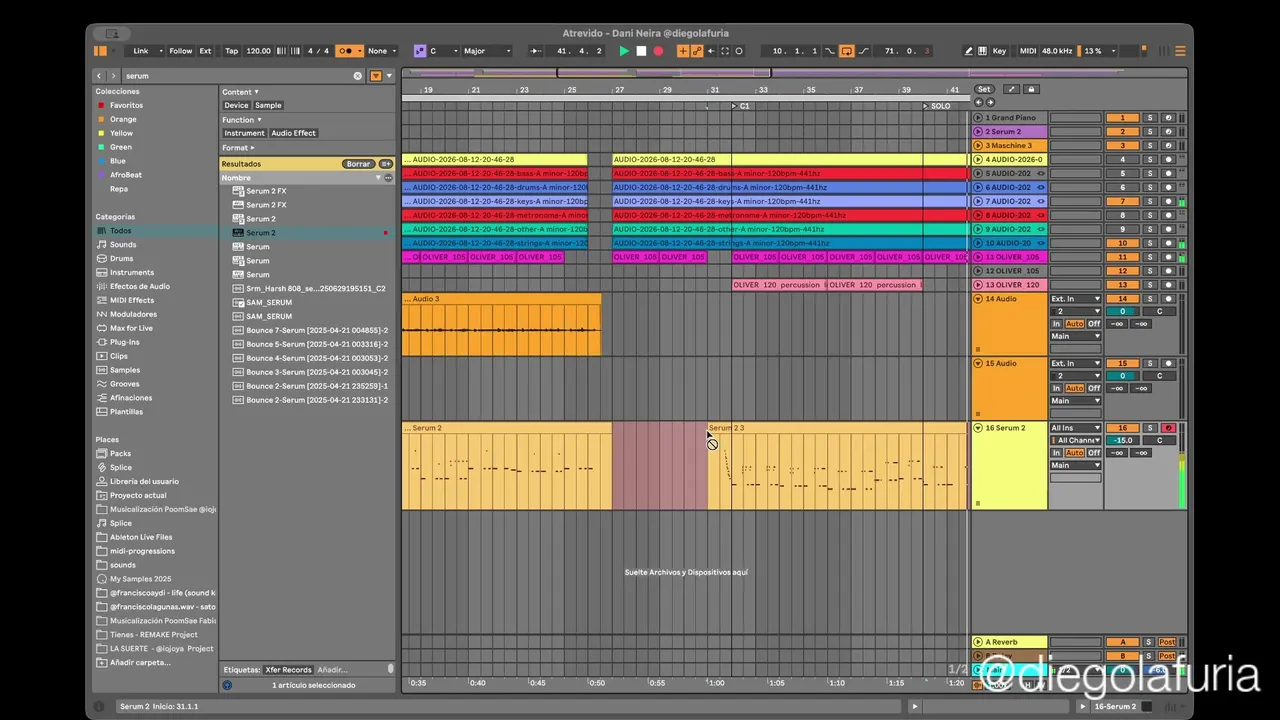
Task: Open the hamburger menu at top right
Action: click(x=1180, y=51)
